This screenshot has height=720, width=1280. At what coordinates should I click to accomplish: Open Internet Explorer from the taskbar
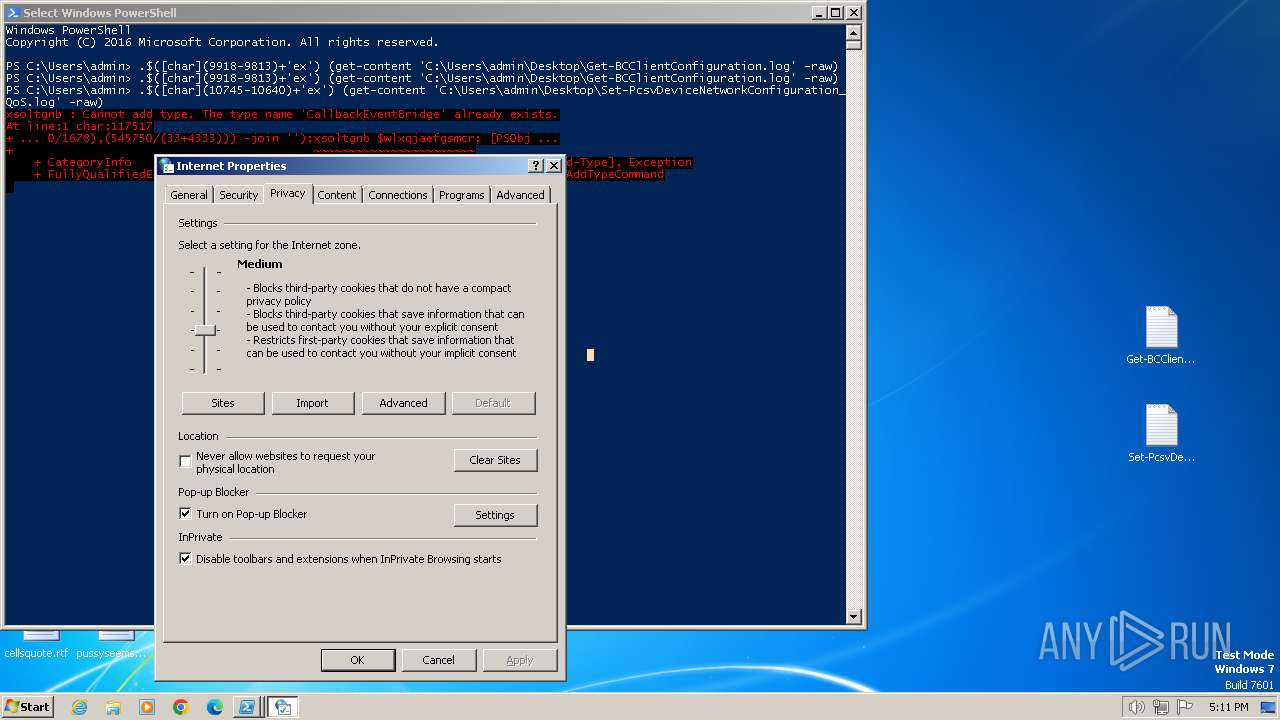tap(79, 707)
